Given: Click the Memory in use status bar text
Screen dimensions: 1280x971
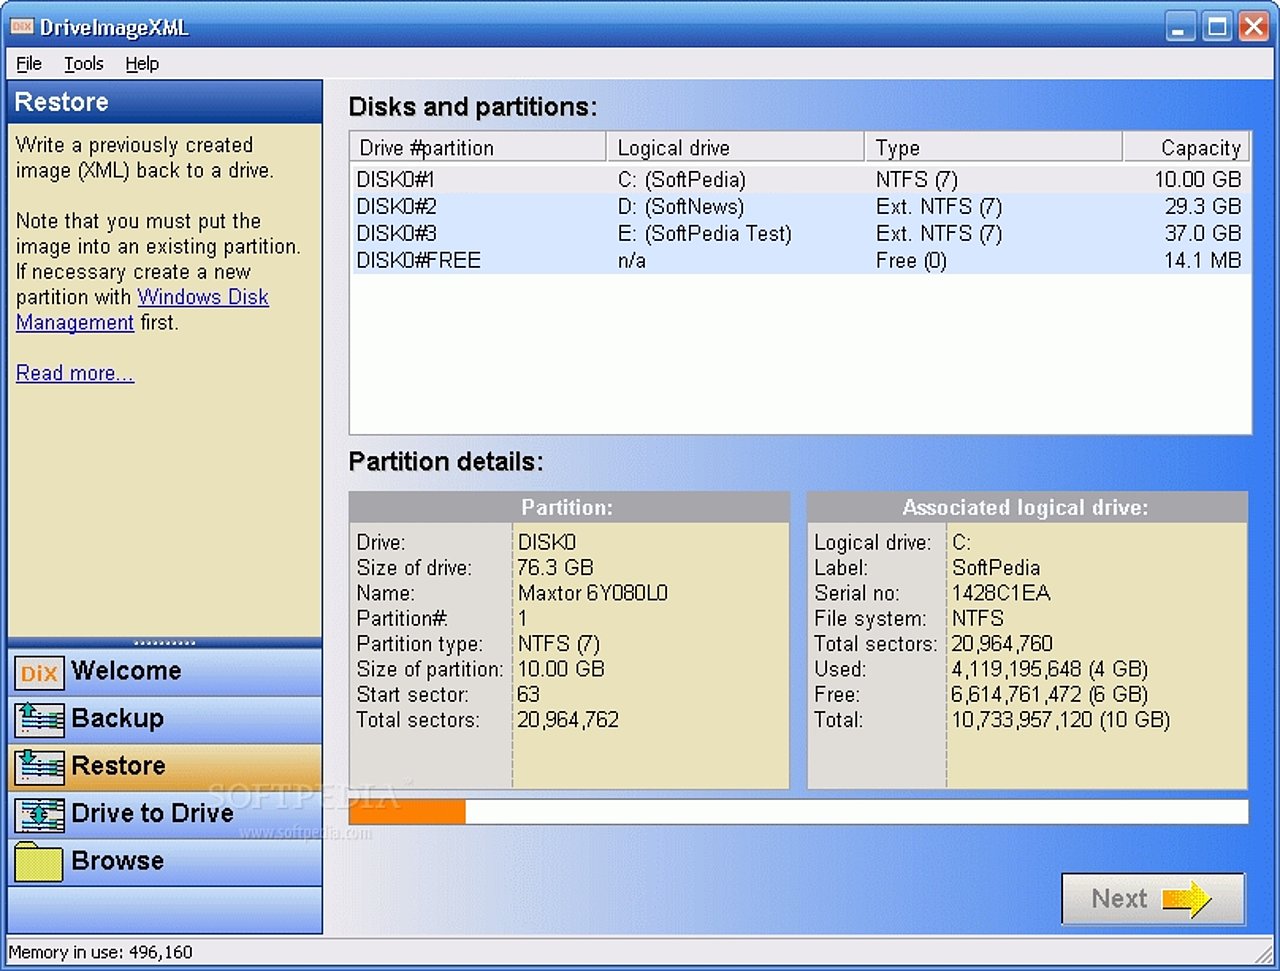Looking at the screenshot, I should (x=100, y=953).
